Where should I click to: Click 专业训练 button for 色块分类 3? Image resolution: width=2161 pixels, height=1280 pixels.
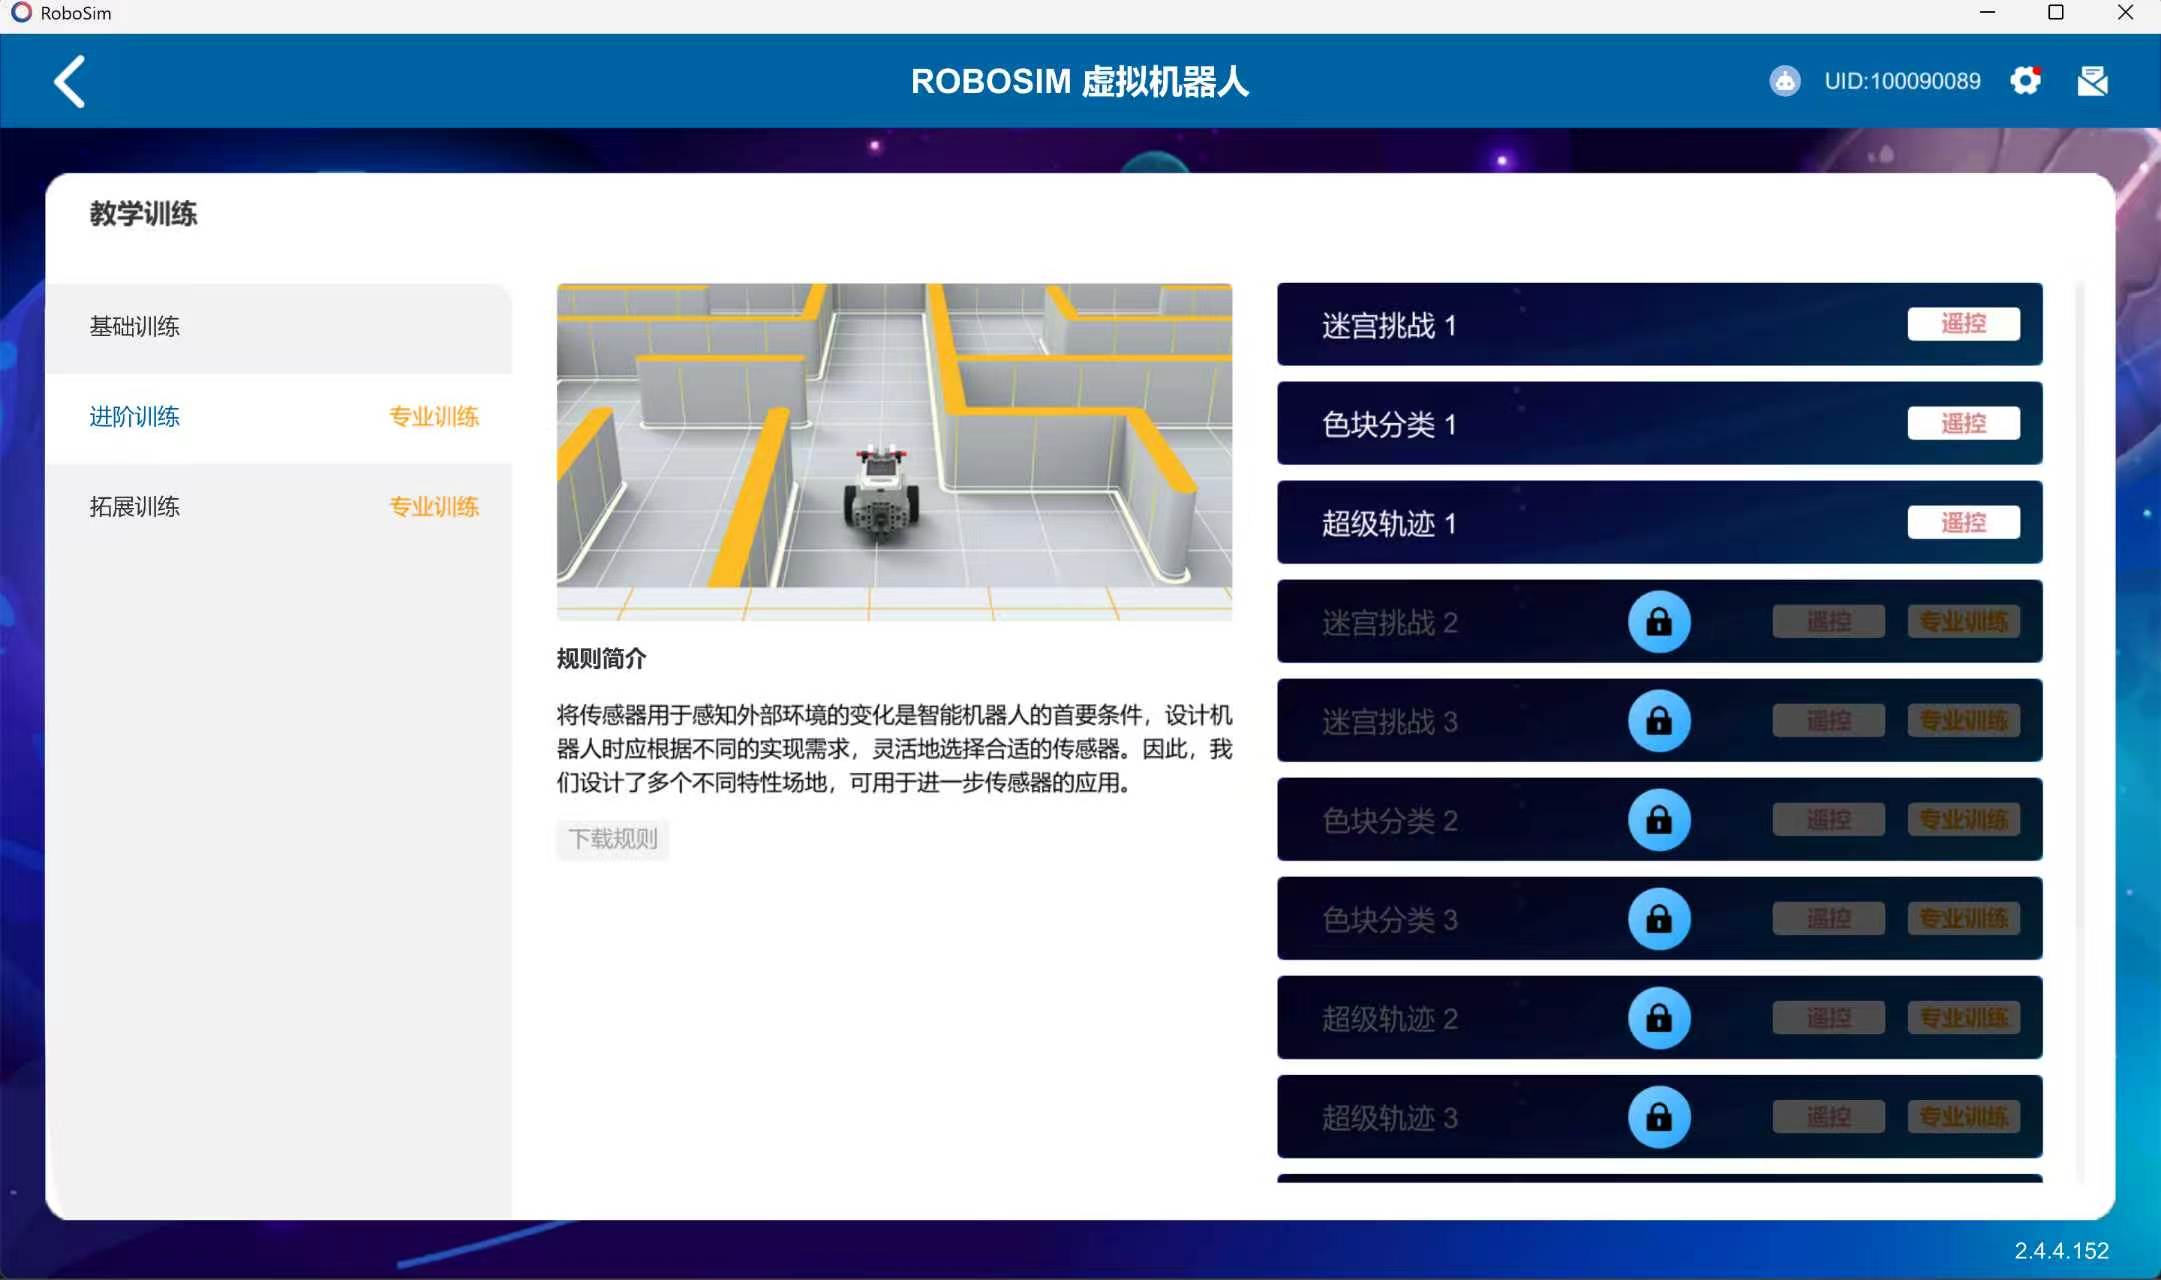[x=1963, y=919]
